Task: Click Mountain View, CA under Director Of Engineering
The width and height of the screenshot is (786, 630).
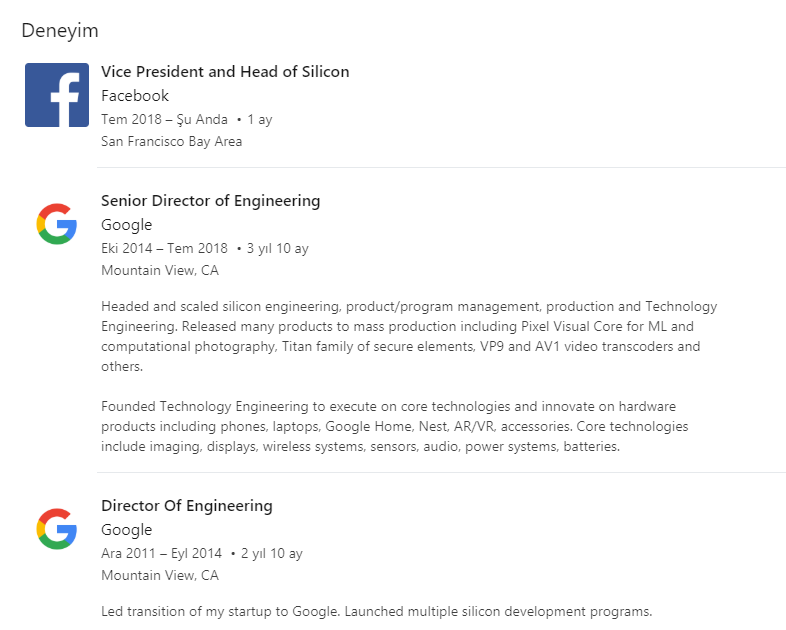Action: point(160,575)
